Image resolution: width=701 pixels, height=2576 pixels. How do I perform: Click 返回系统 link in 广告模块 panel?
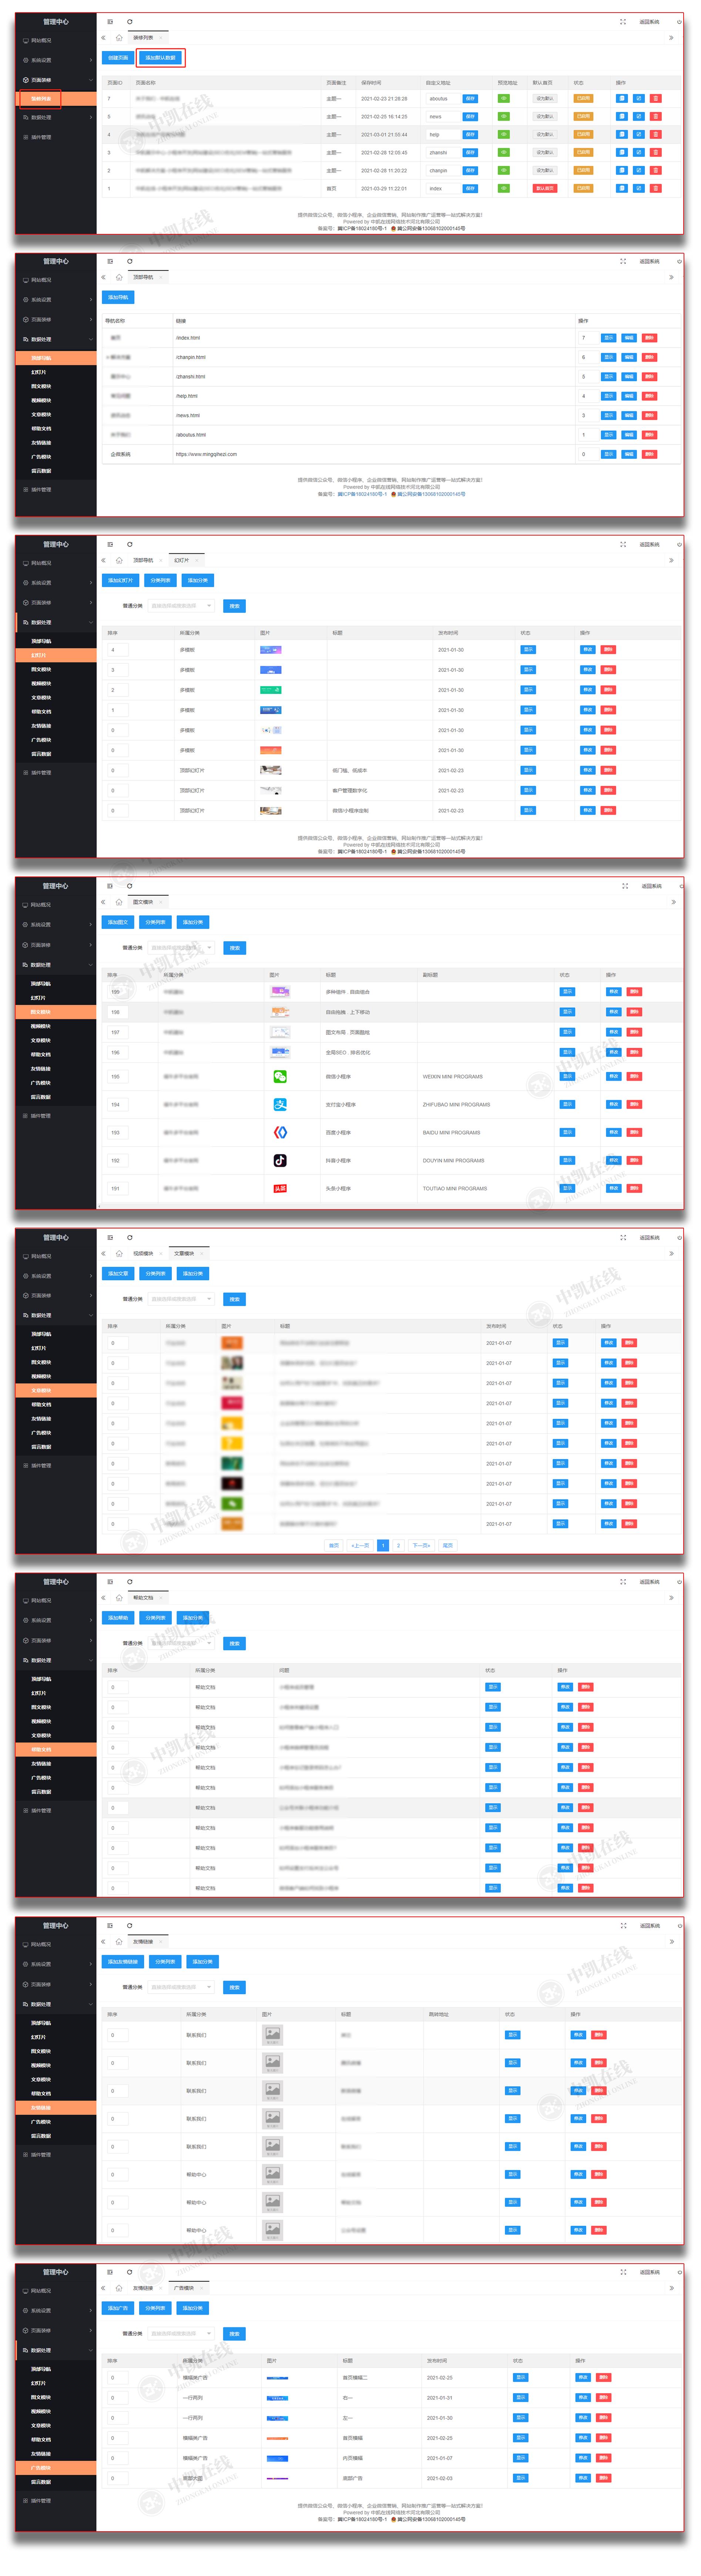[650, 2272]
